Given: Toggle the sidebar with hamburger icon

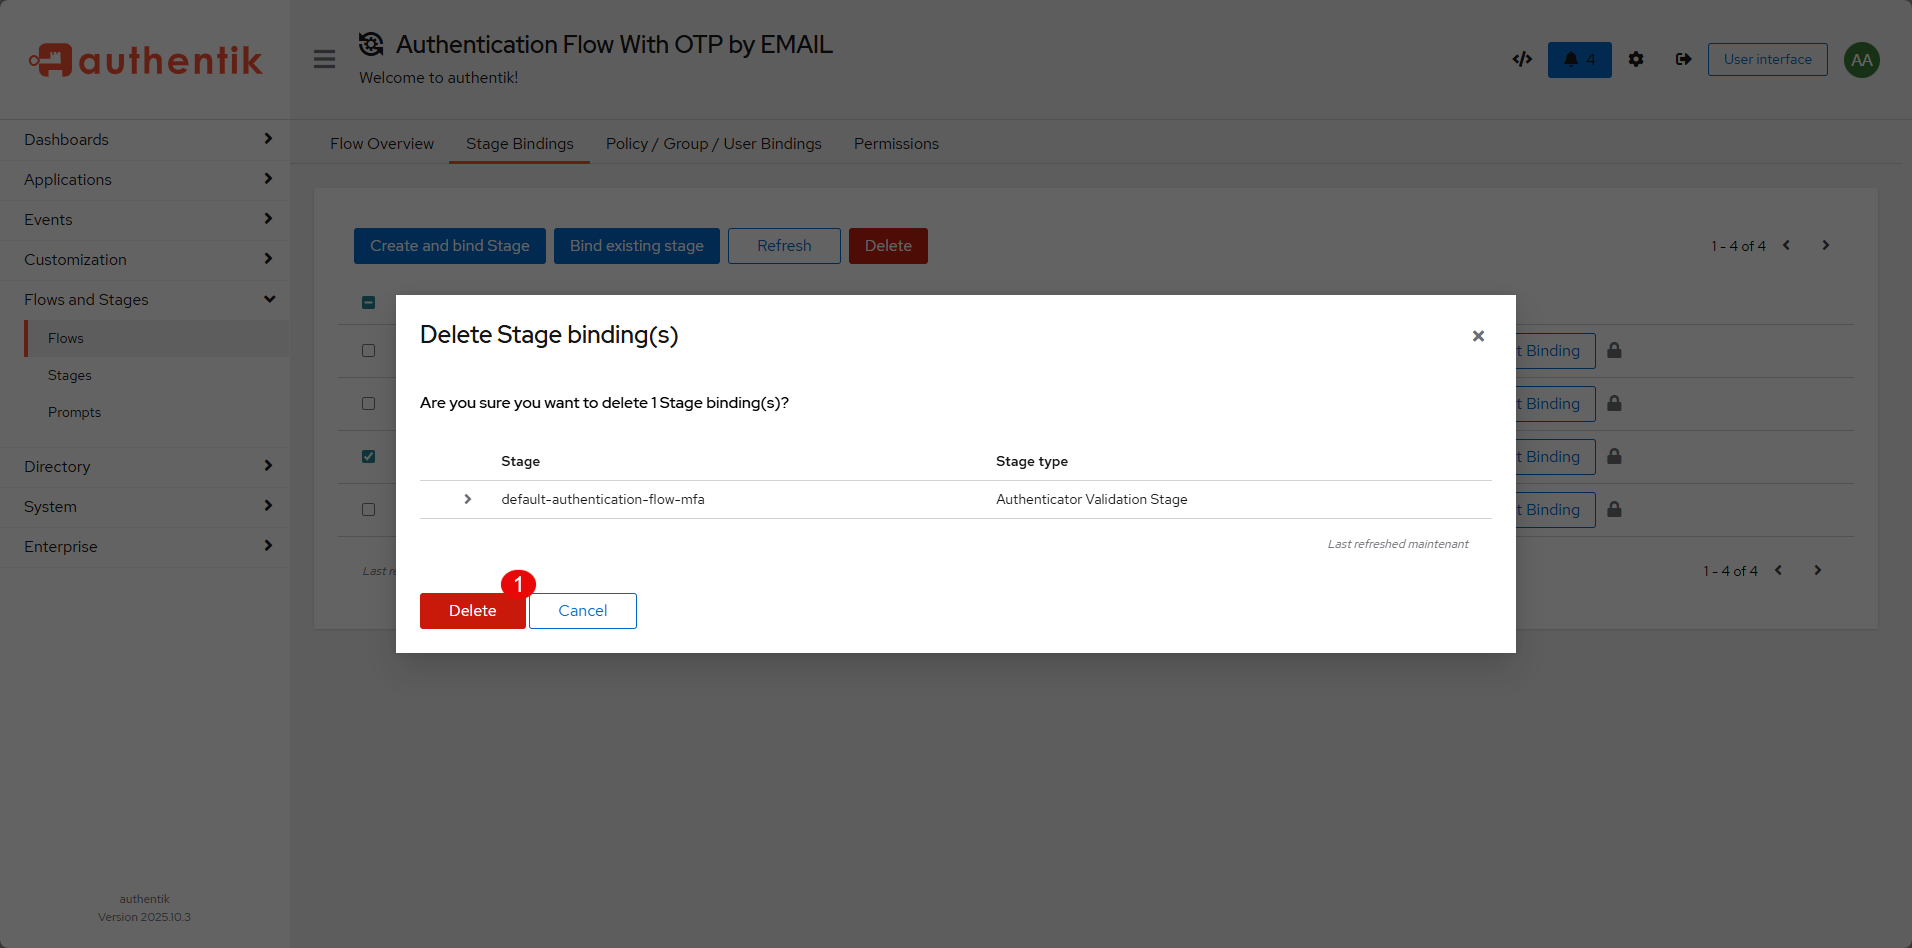Looking at the screenshot, I should (324, 60).
